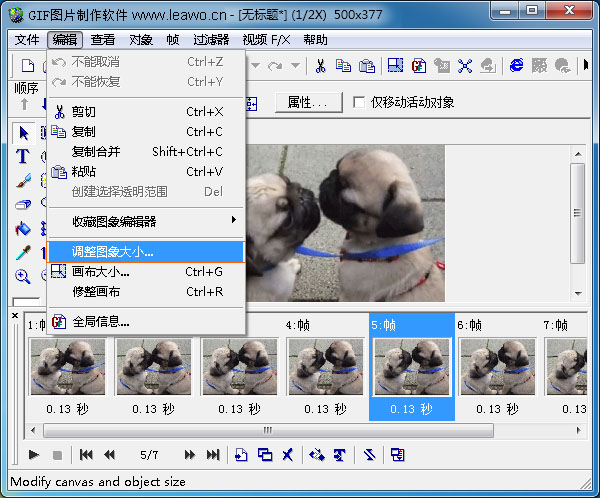Click the add banner text icon
The height and width of the screenshot is (498, 600).
pos(339,455)
